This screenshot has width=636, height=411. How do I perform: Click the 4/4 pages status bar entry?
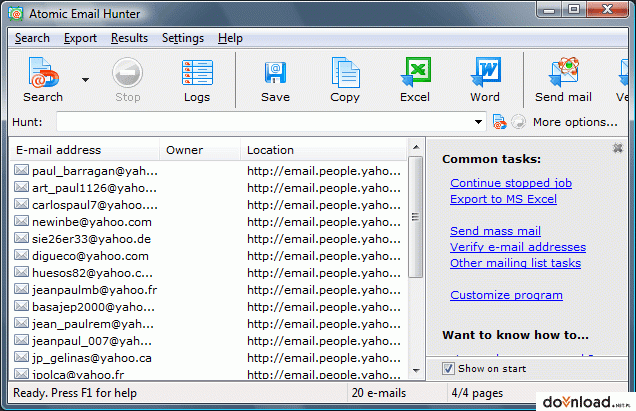pyautogui.click(x=477, y=393)
